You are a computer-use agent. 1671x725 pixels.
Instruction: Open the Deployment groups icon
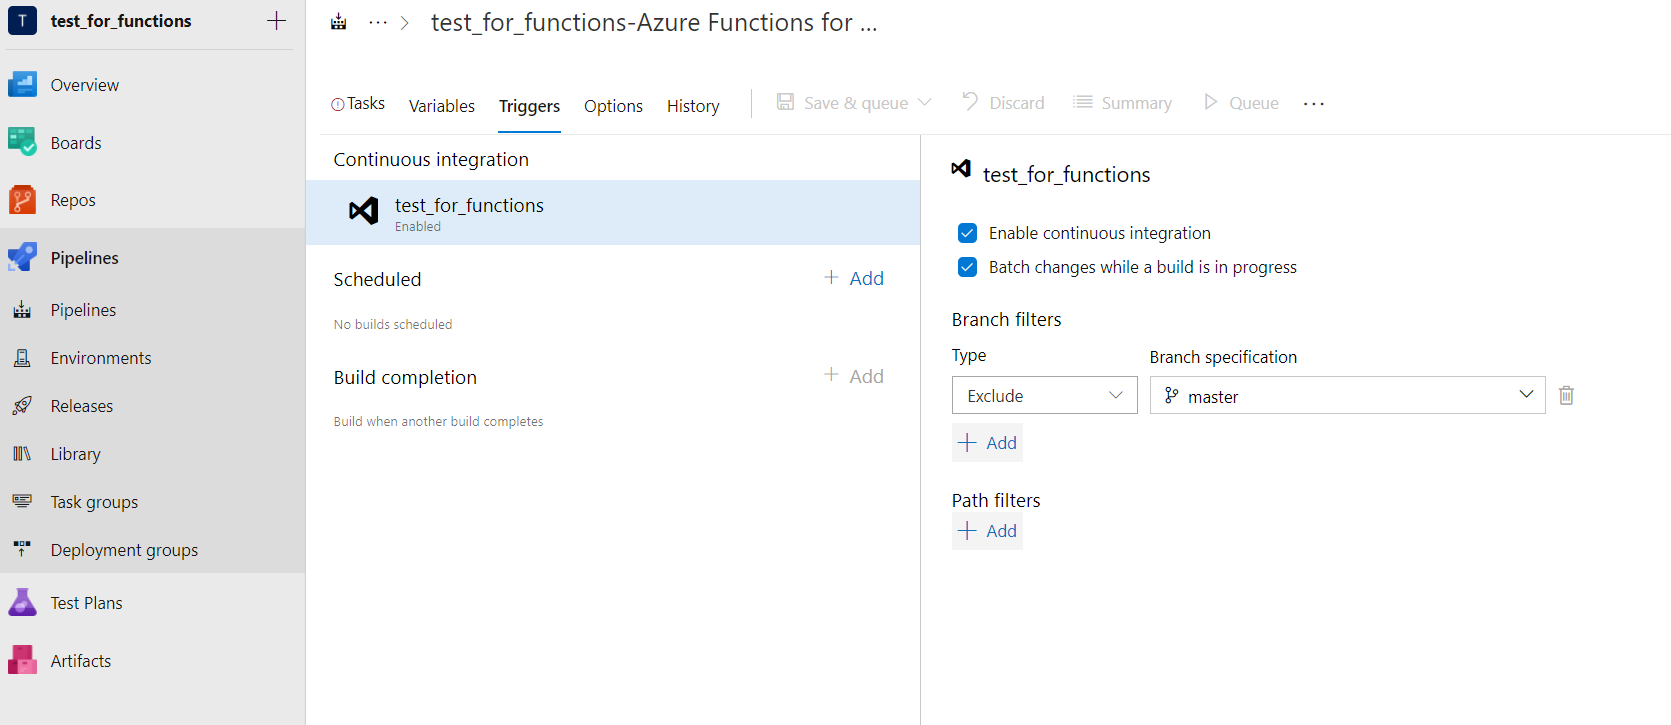click(x=22, y=549)
